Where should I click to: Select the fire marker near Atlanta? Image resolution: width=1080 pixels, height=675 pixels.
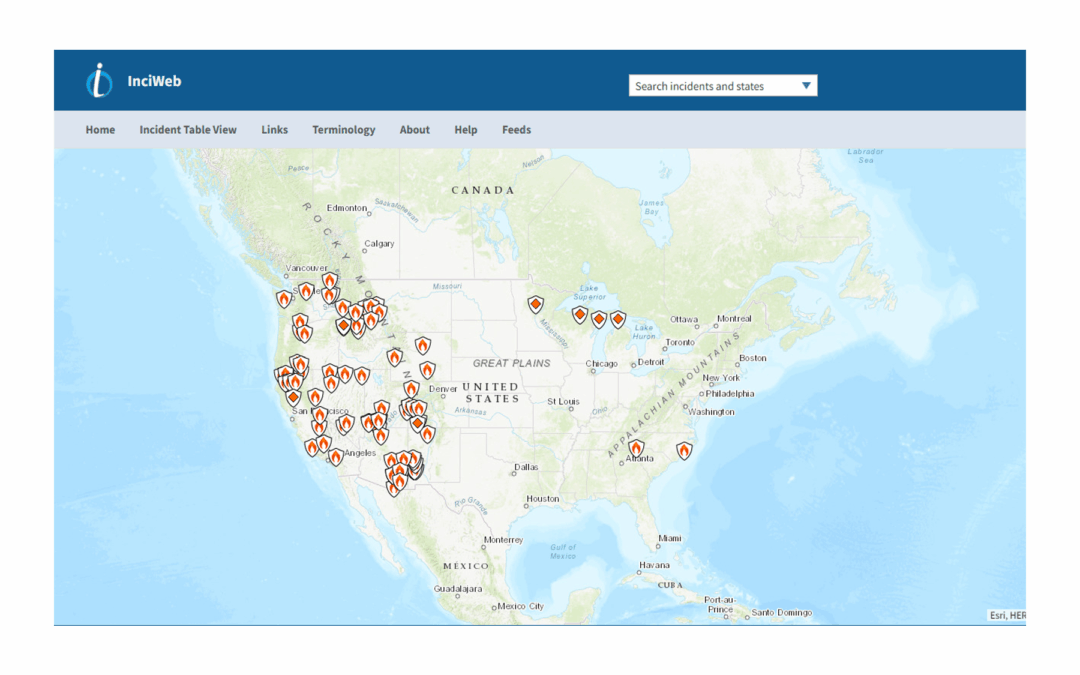click(x=636, y=448)
